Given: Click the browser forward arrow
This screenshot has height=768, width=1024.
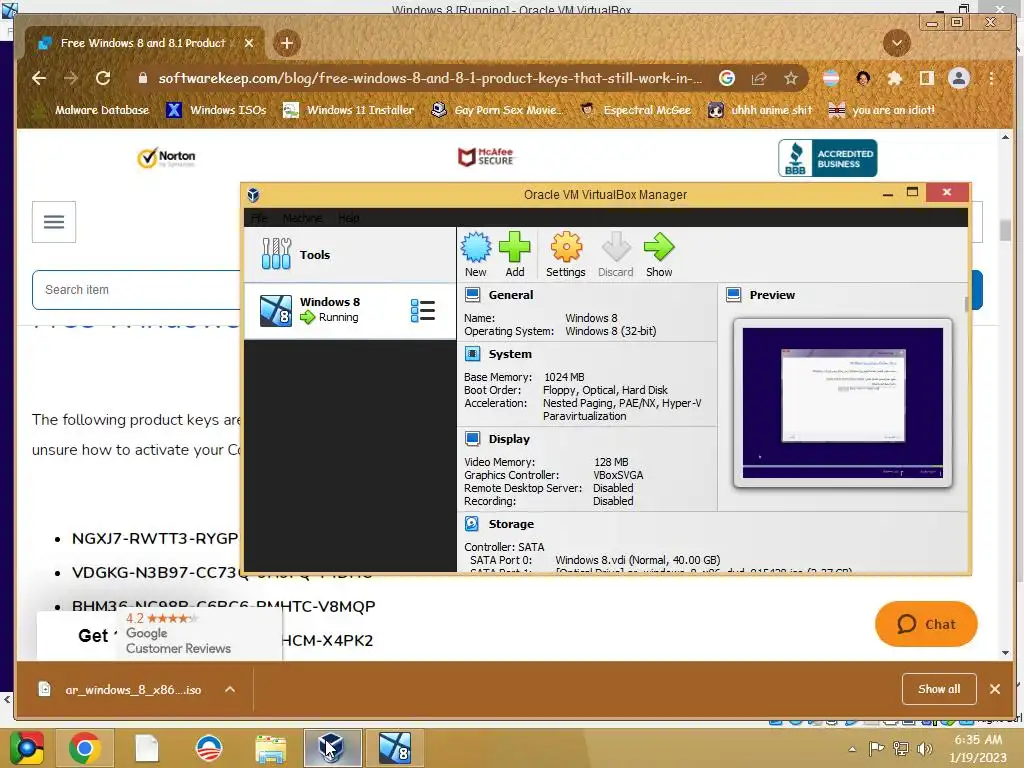Looking at the screenshot, I should [71, 78].
